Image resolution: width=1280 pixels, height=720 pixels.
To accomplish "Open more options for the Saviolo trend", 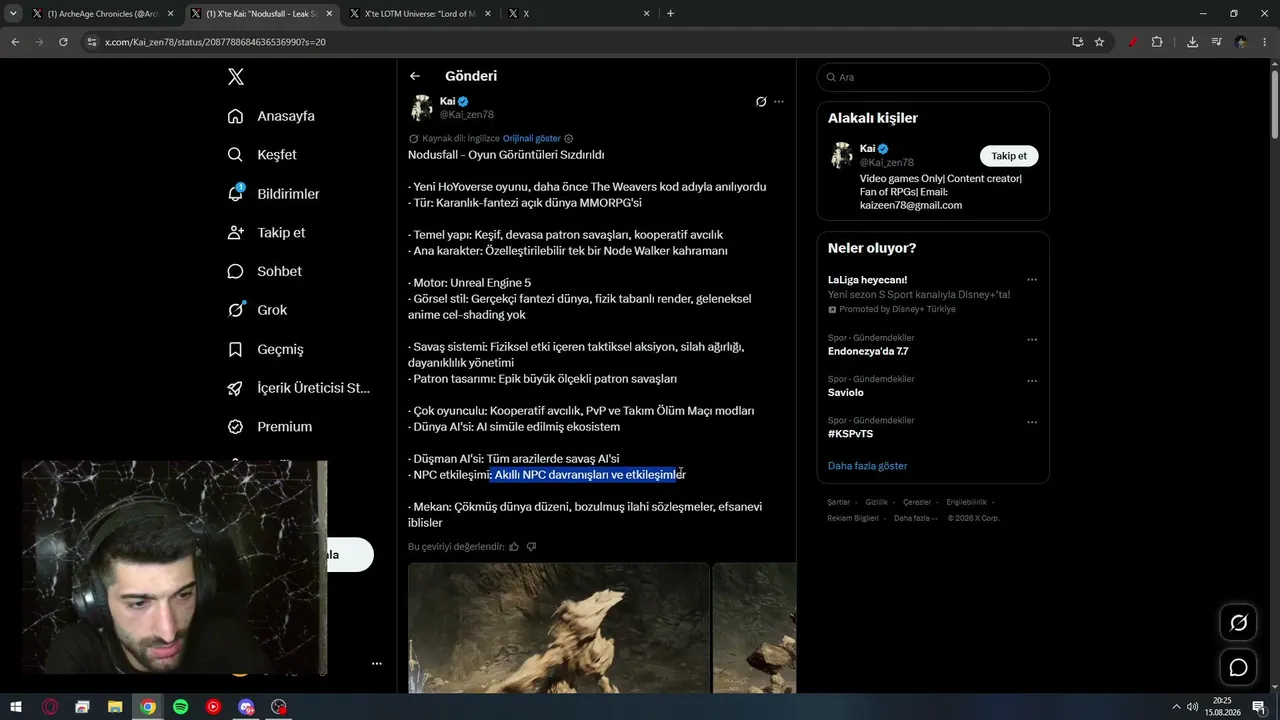I will click(x=1032, y=381).
